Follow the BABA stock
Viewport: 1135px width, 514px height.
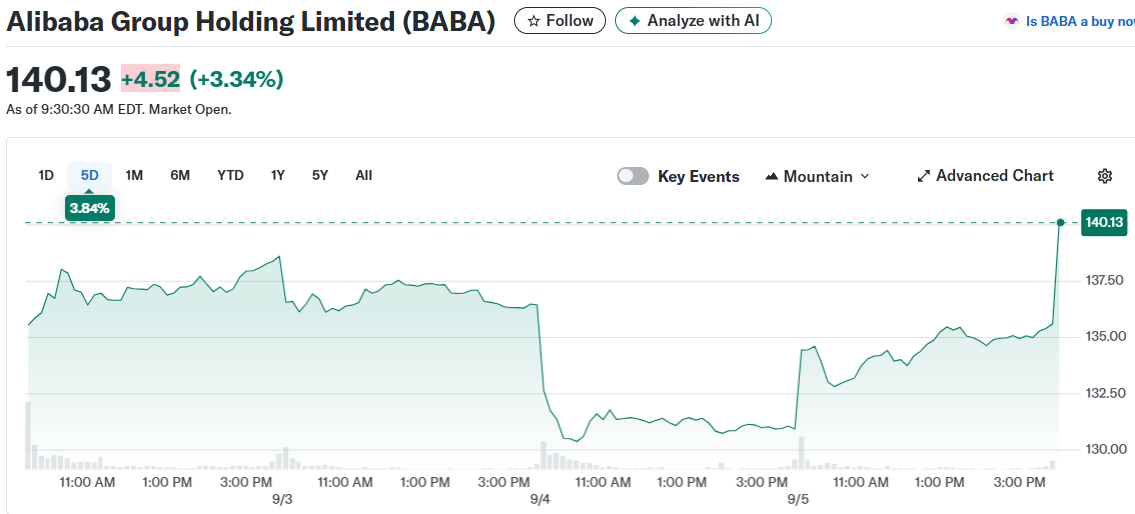[x=560, y=21]
